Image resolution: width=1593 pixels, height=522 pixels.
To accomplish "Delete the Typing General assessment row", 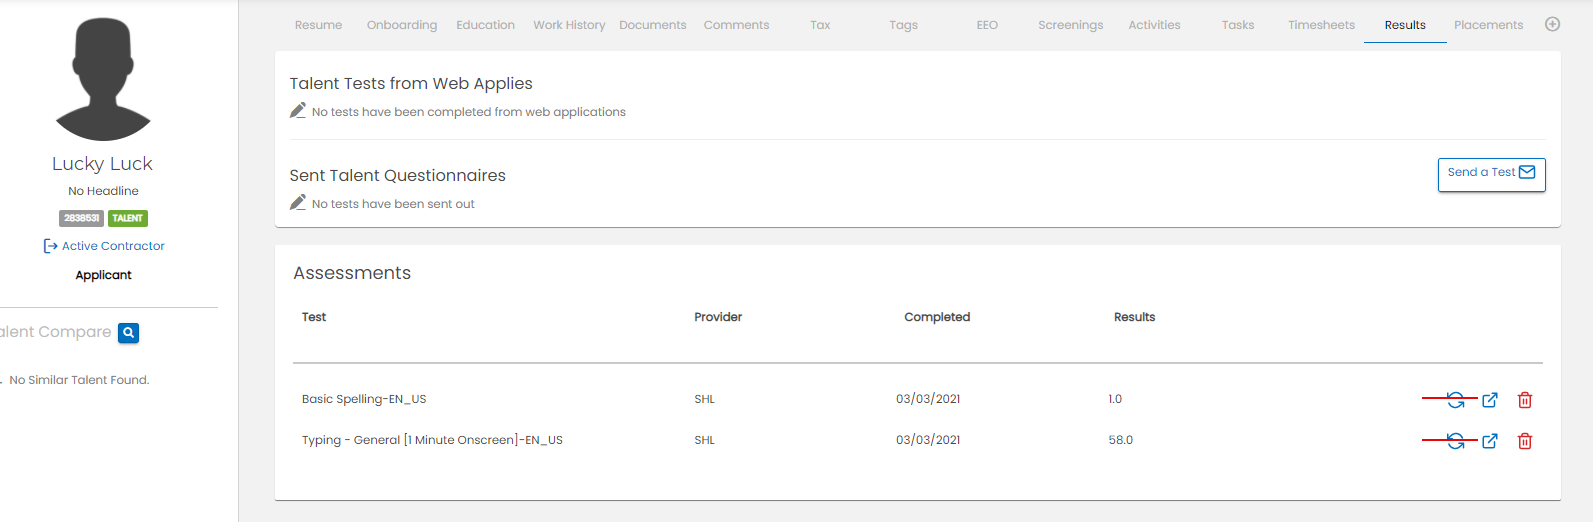I will click(x=1525, y=441).
